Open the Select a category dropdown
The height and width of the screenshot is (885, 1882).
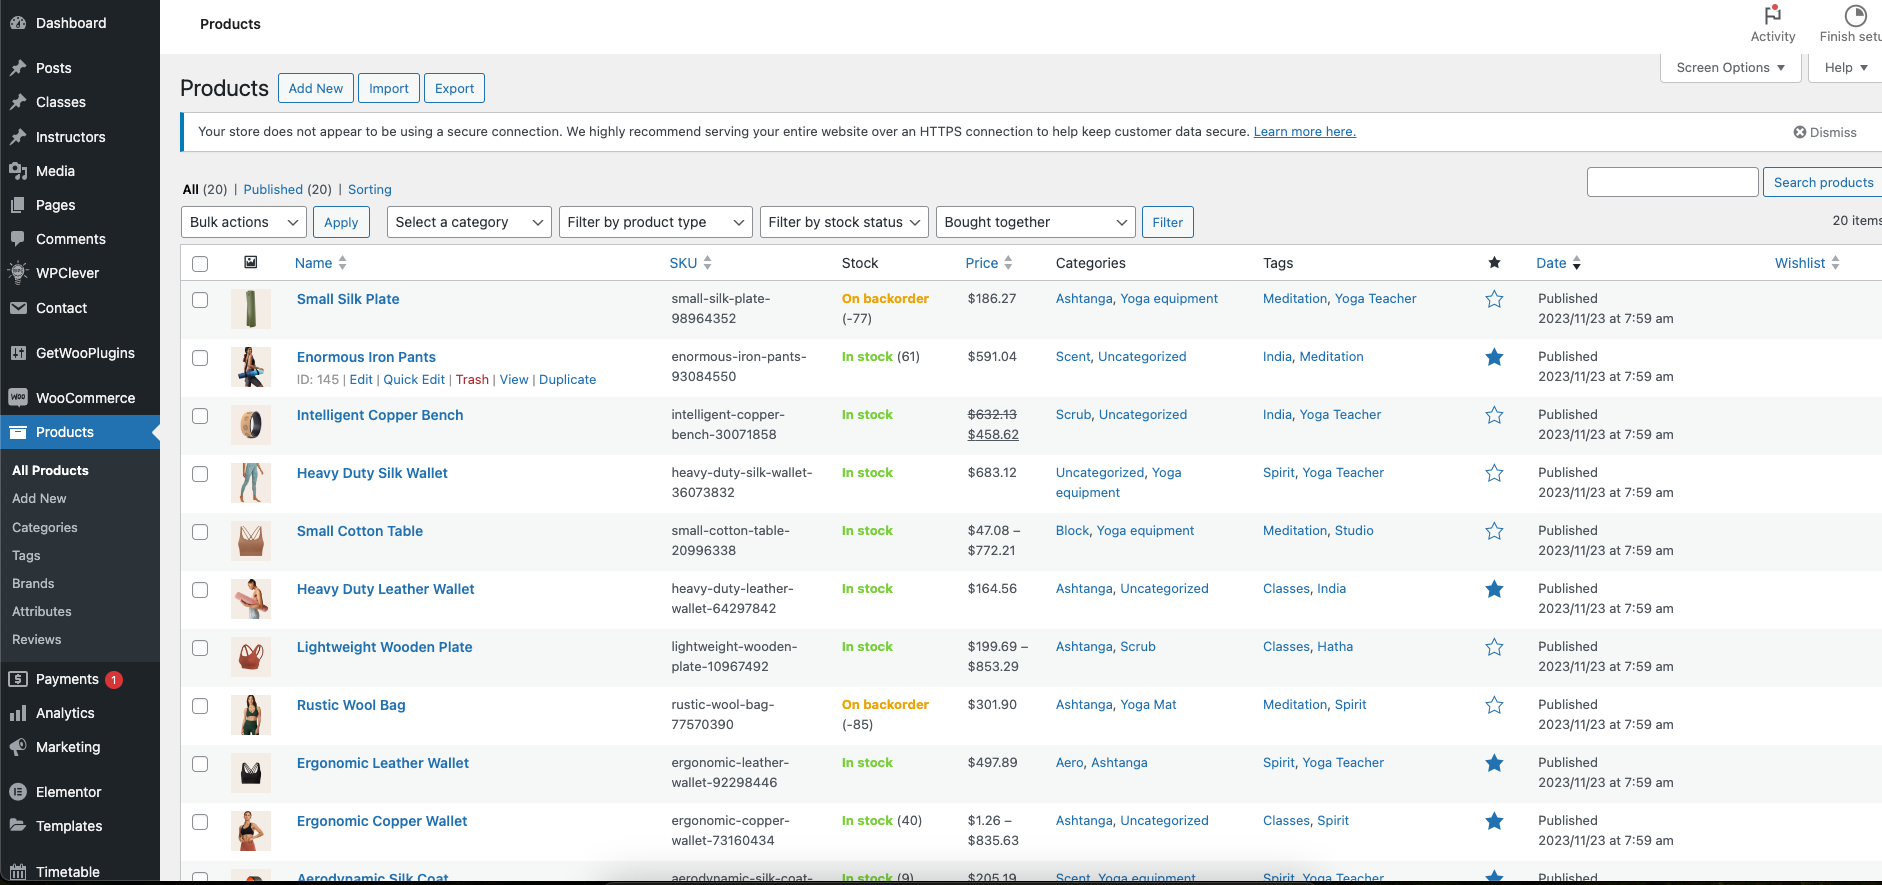coord(469,222)
